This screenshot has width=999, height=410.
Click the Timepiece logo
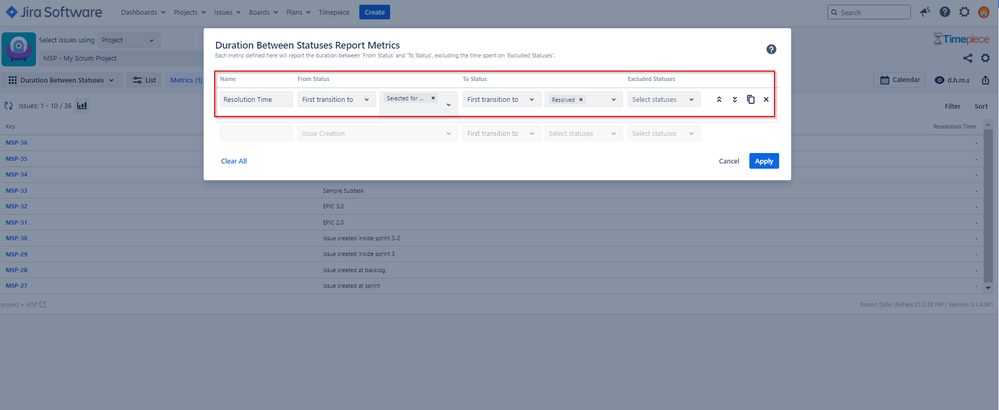962,39
